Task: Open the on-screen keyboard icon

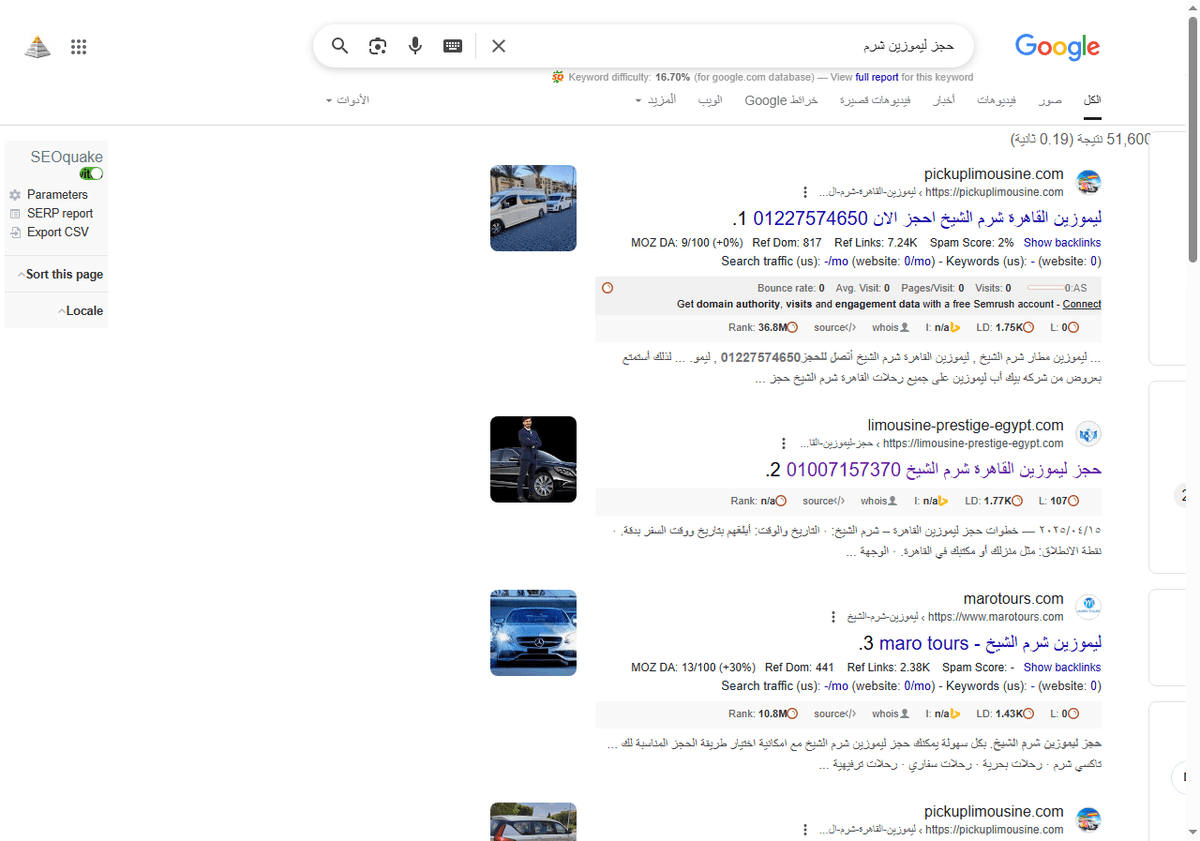Action: 452,45
